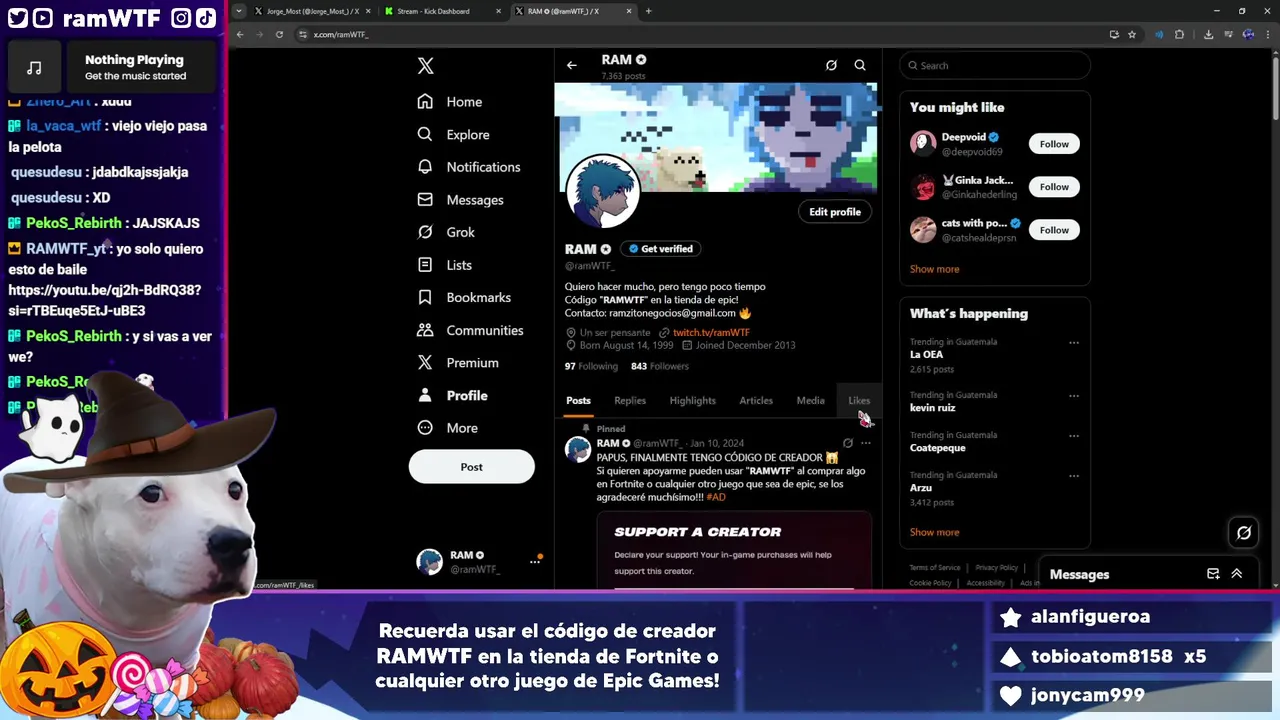Open the browser tab search dropdown
Screen dimensions: 1280x720
(x=238, y=11)
